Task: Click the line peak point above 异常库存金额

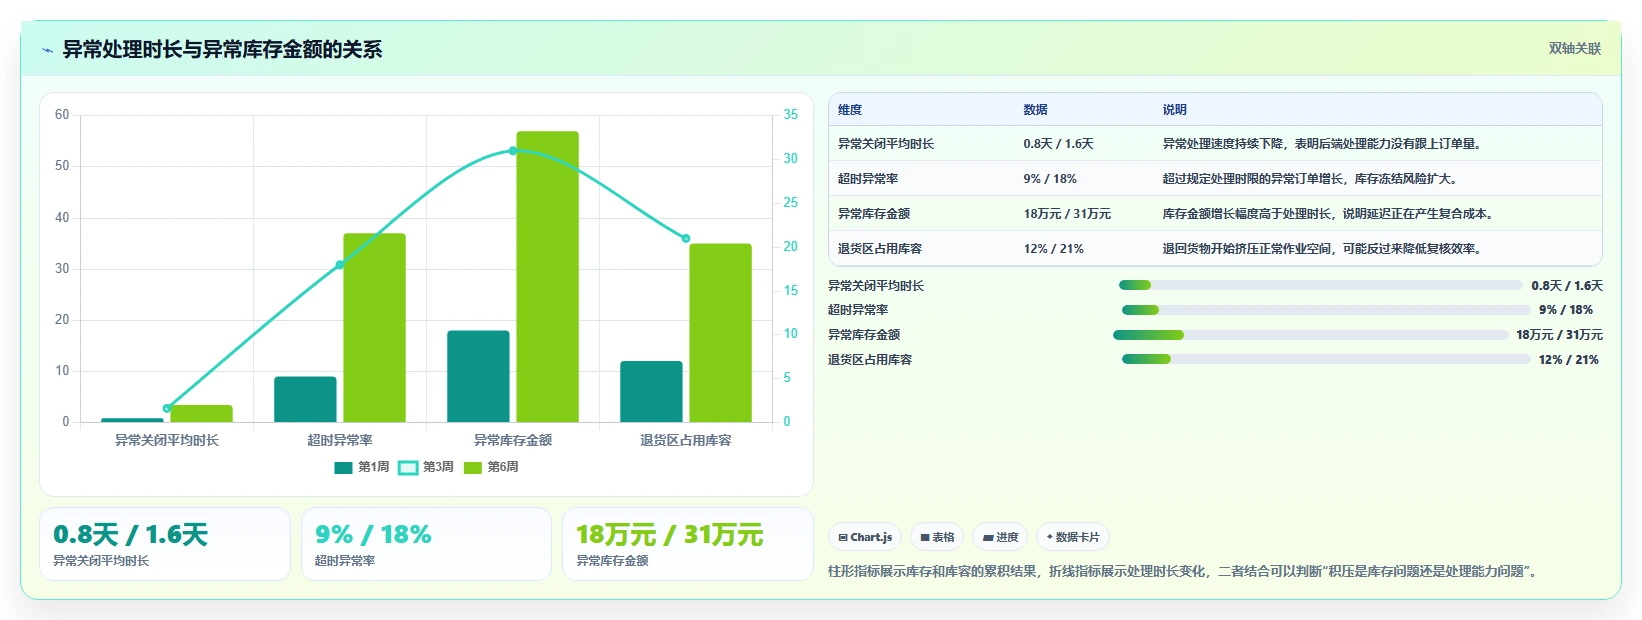Action: [513, 151]
